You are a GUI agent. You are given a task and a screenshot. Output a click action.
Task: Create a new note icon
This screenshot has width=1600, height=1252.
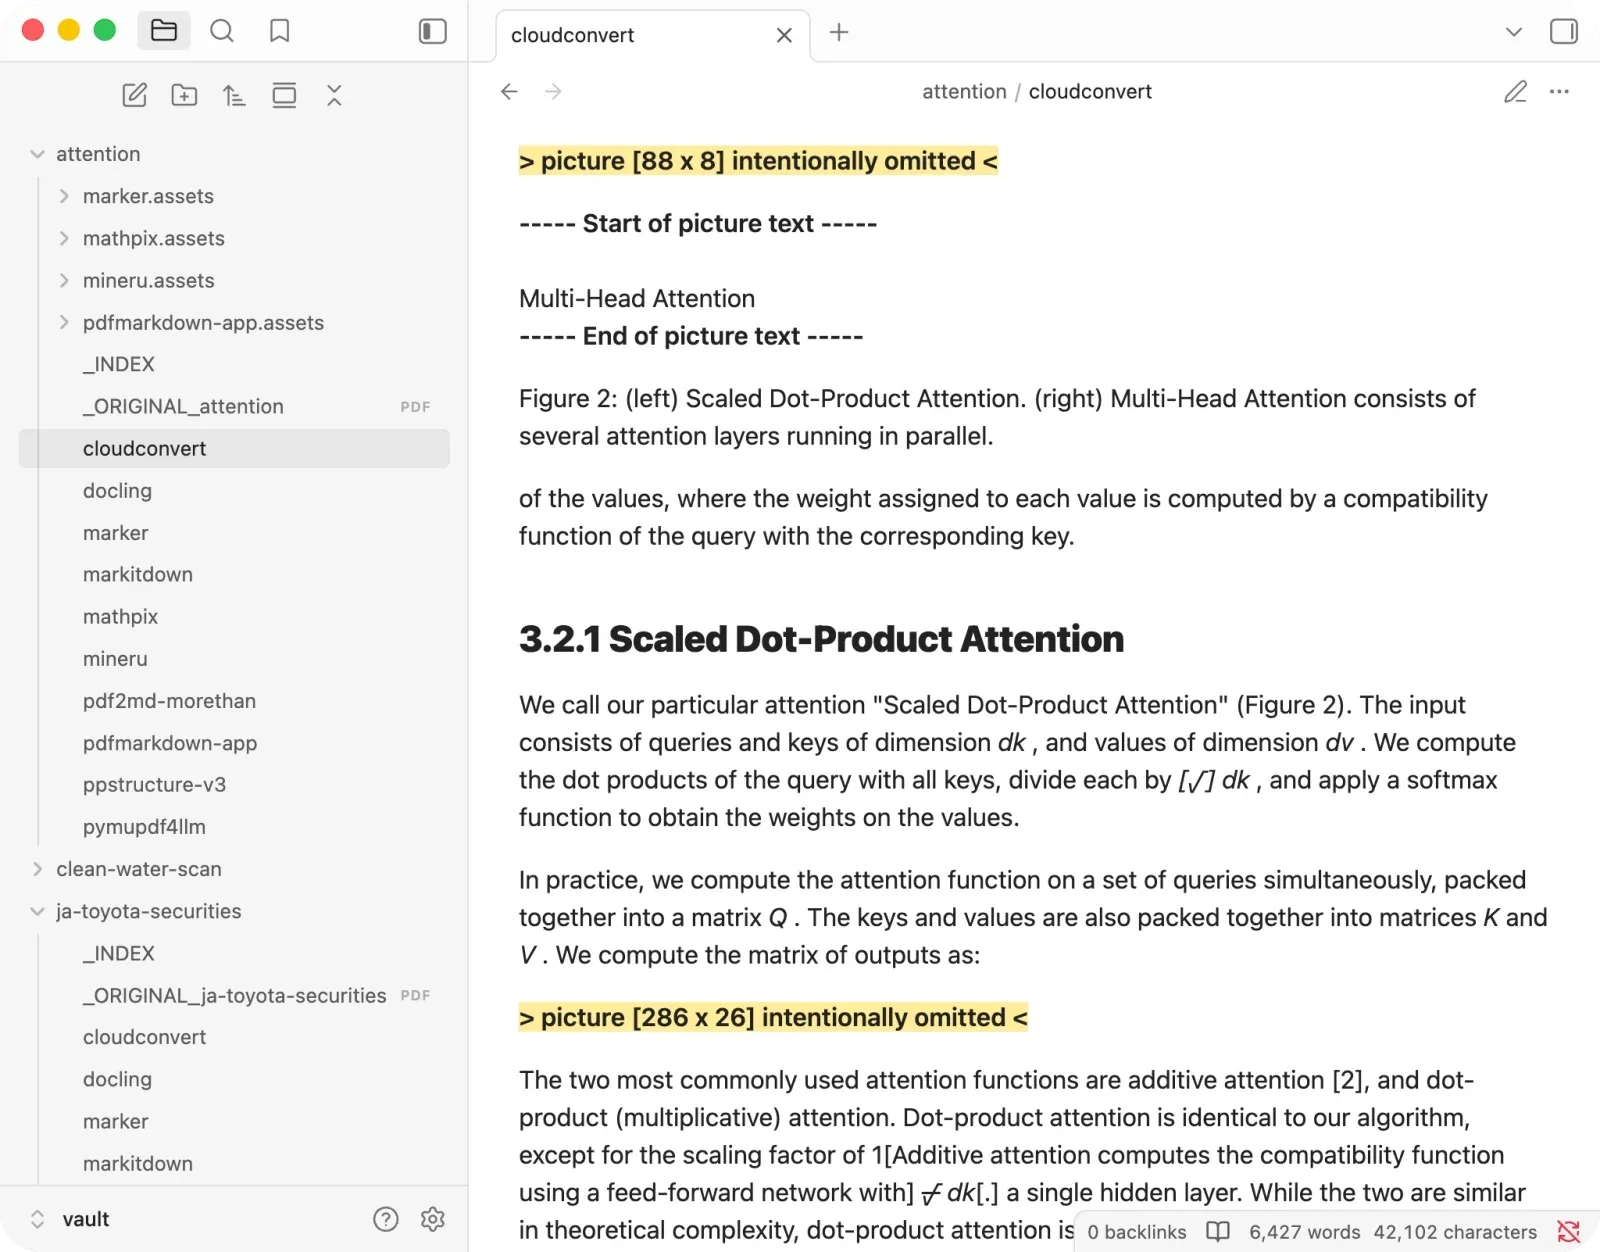[x=134, y=95]
